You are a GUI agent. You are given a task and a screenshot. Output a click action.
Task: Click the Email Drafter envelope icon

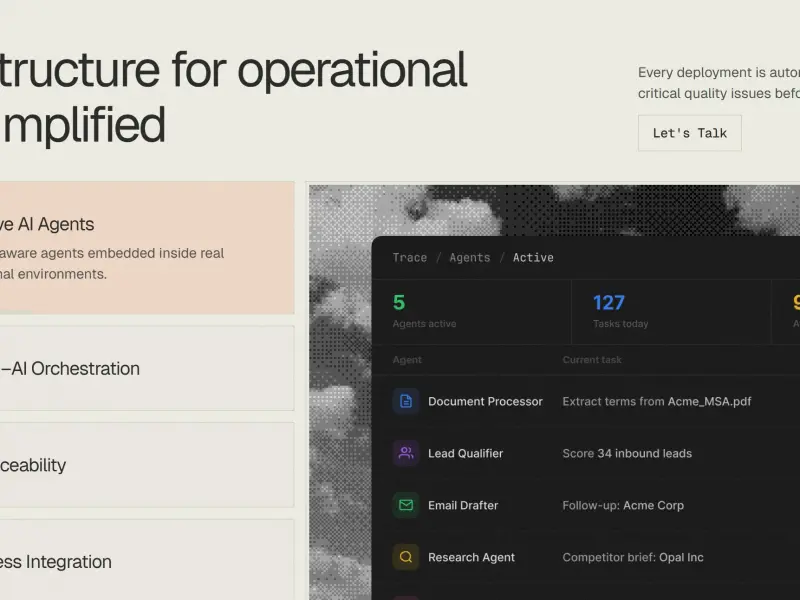(x=406, y=505)
